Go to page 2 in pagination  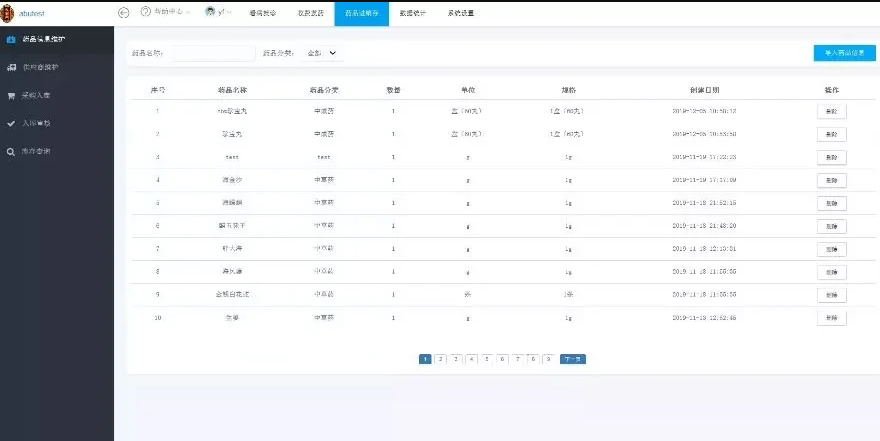440,358
